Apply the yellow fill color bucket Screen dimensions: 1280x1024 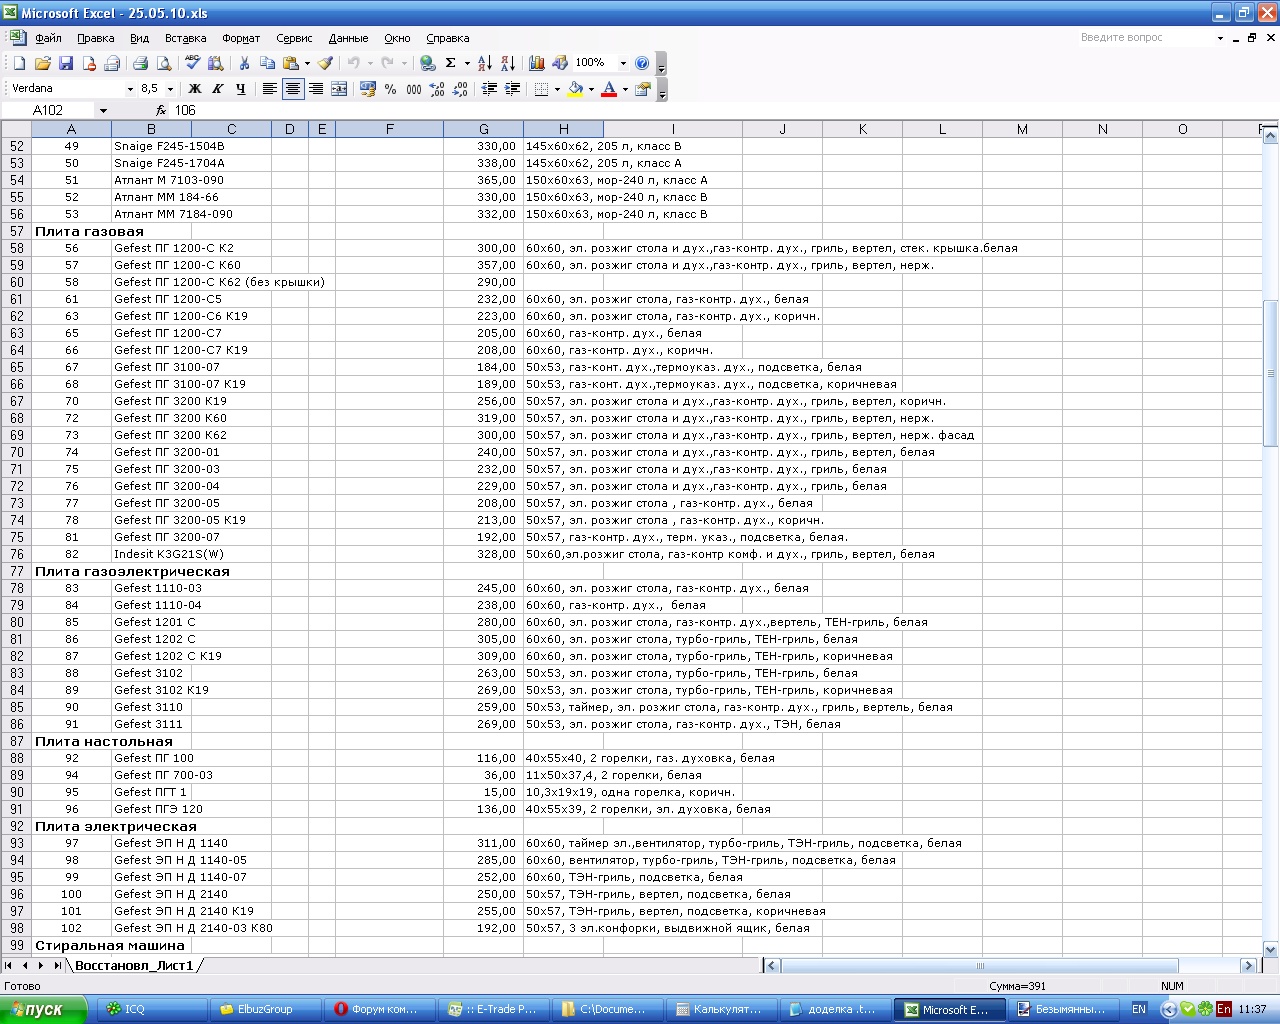pos(575,89)
